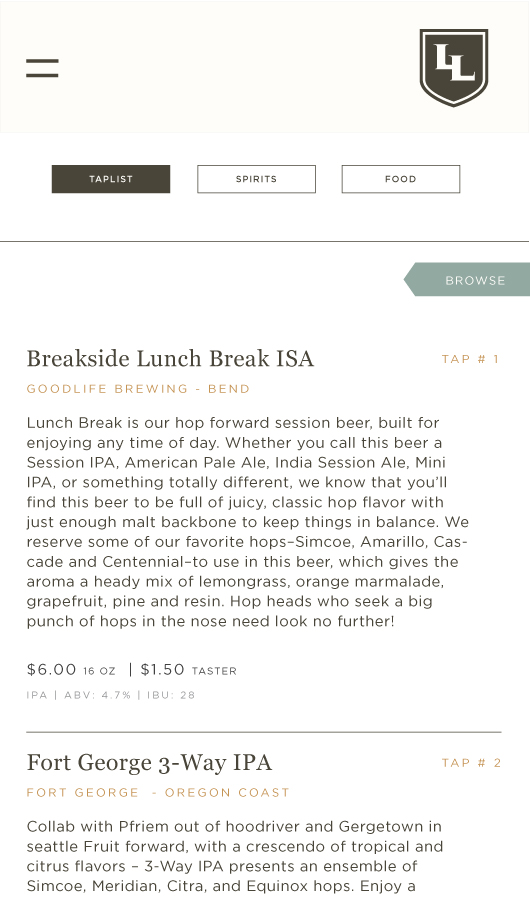Screen dimensions: 530x900
Task: Click Fort George - Oregon Coast link
Action: pyautogui.click(x=158, y=793)
